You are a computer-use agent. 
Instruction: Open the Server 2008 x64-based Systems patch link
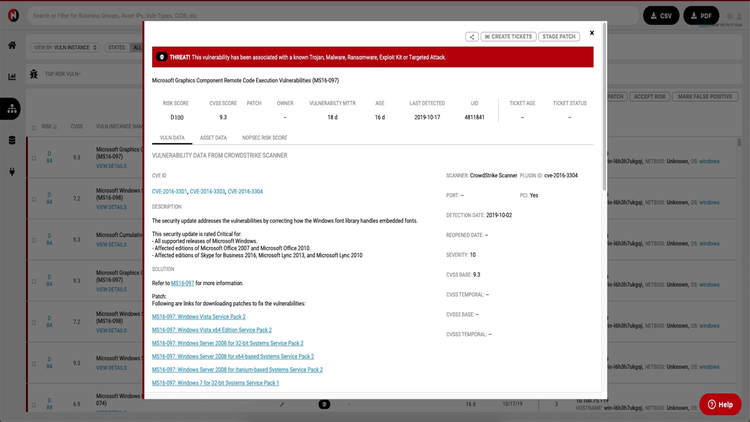point(232,356)
